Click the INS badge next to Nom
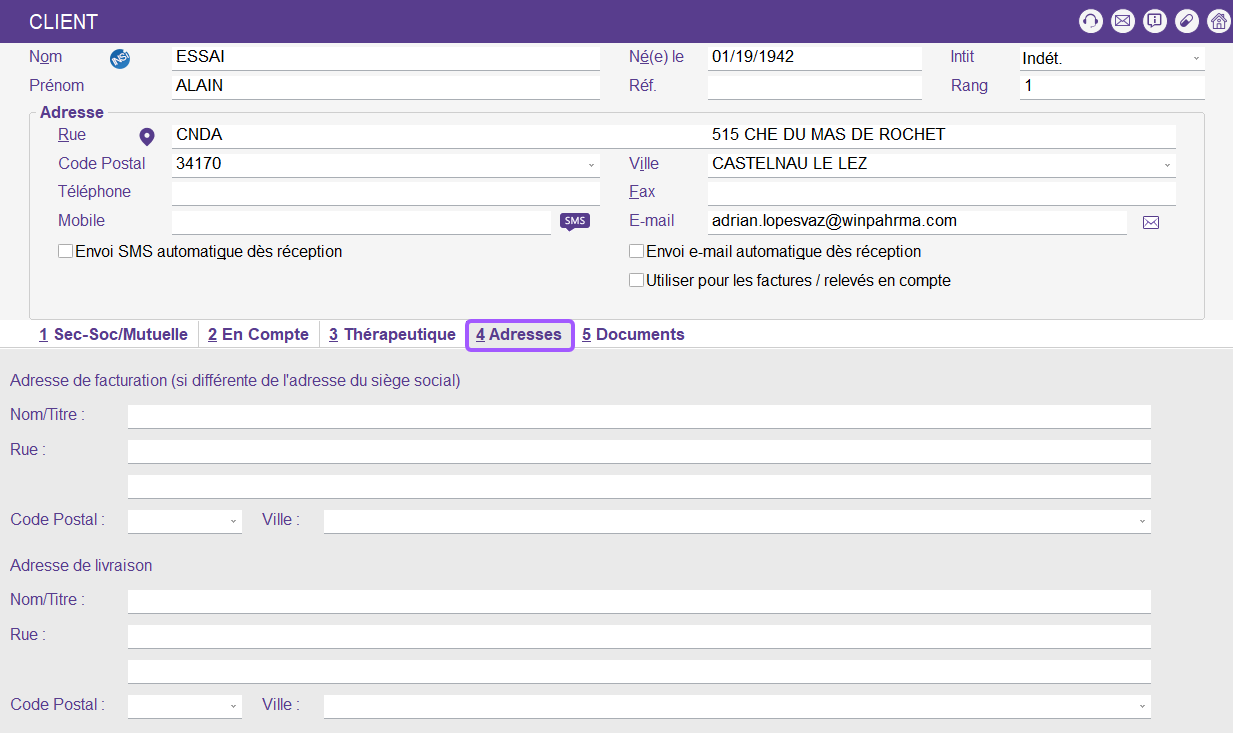 (x=120, y=58)
